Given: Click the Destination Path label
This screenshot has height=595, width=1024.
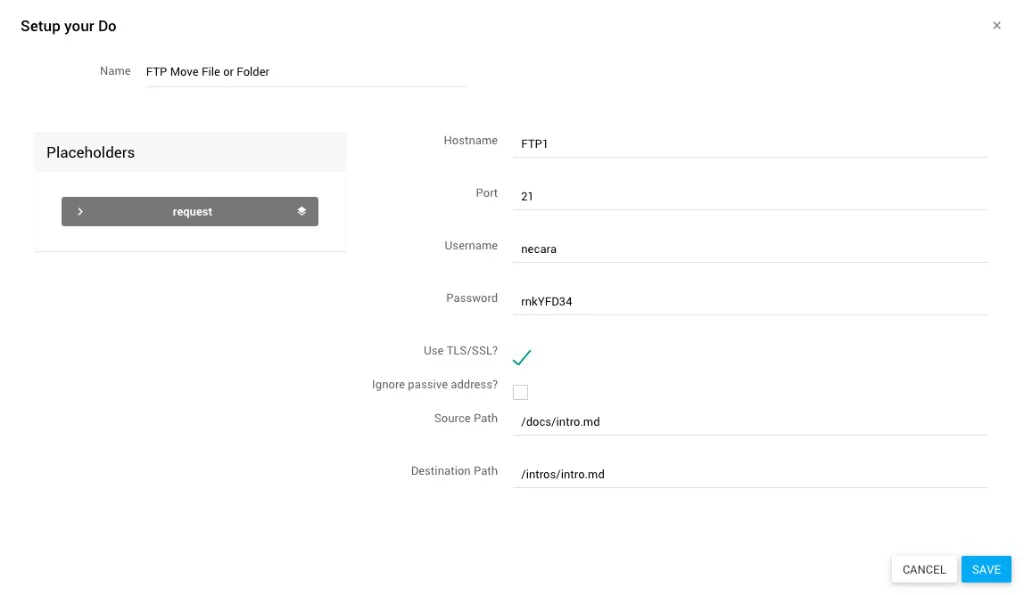Looking at the screenshot, I should (454, 471).
